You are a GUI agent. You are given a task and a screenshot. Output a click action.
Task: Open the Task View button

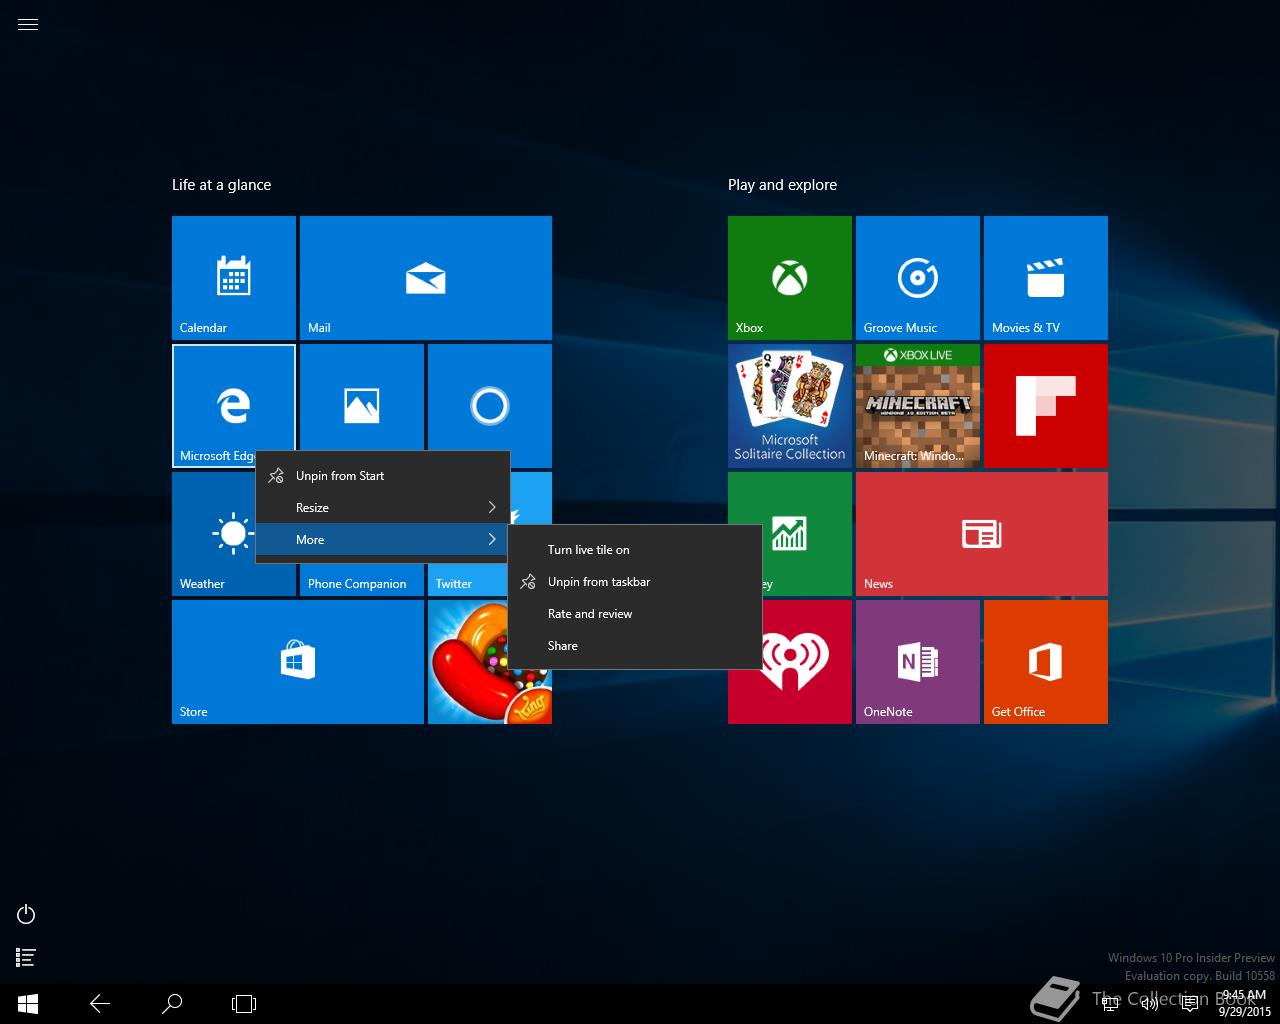coord(244,1003)
